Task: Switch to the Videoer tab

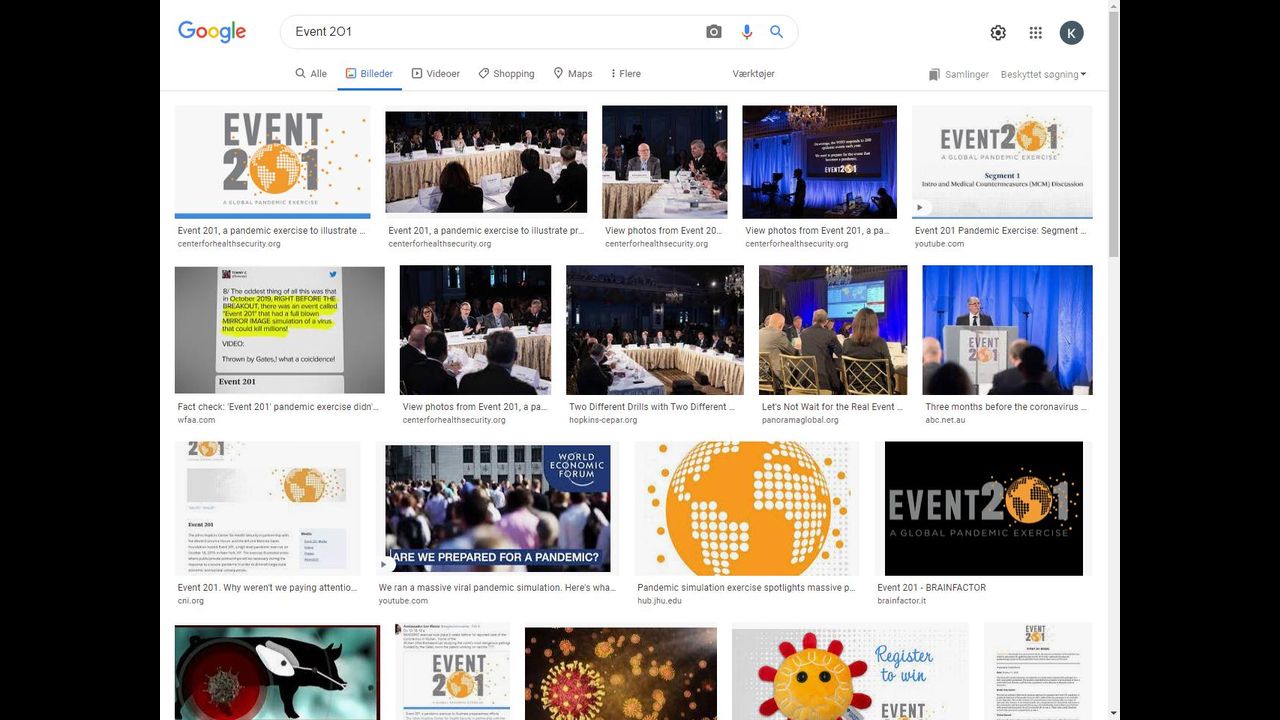Action: [435, 74]
